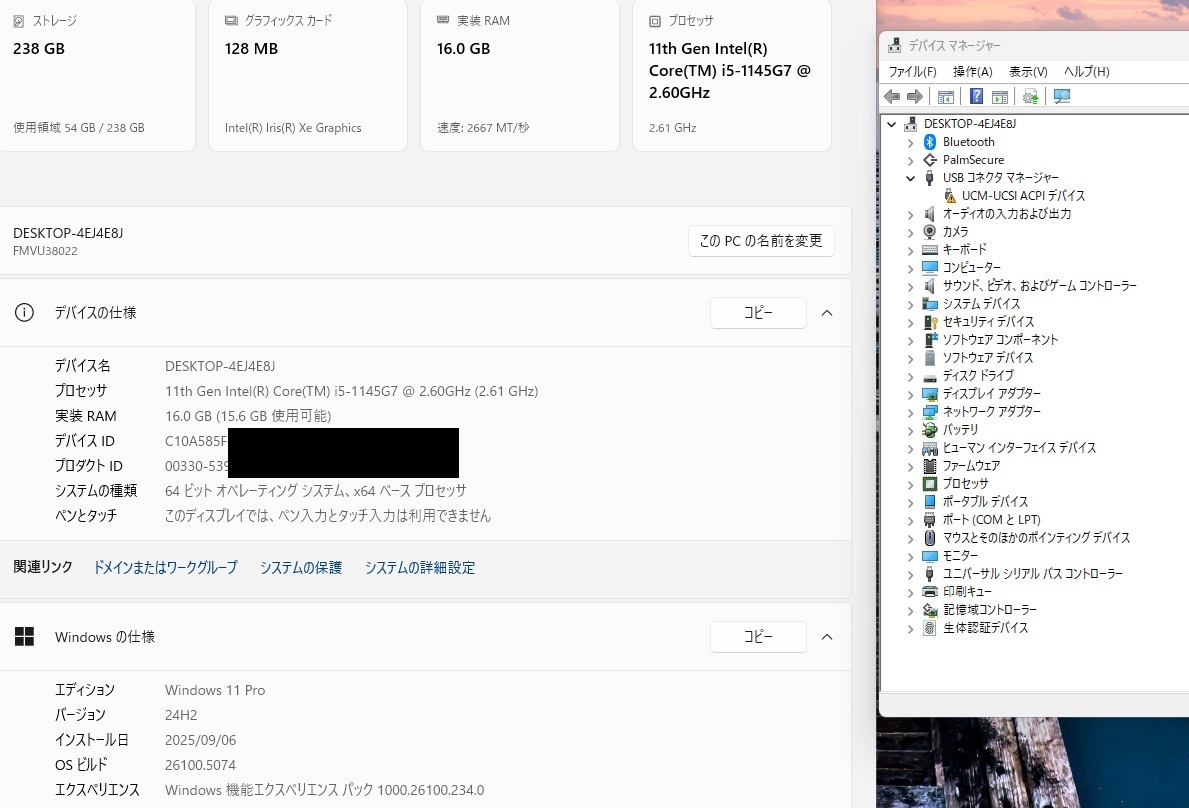Open システムの保護 link
Screen dimensions: 1189x808
301,567
